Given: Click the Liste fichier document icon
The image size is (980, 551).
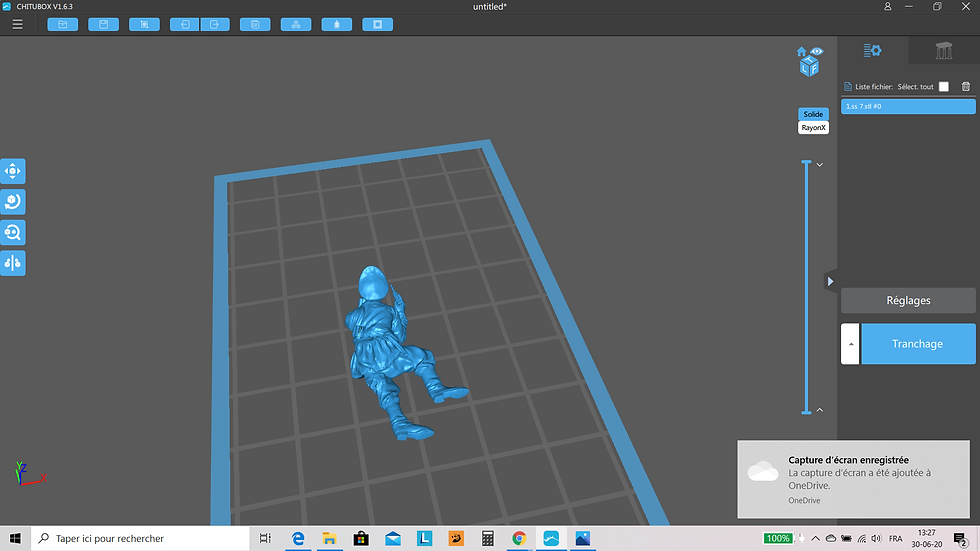Looking at the screenshot, I should (x=848, y=87).
